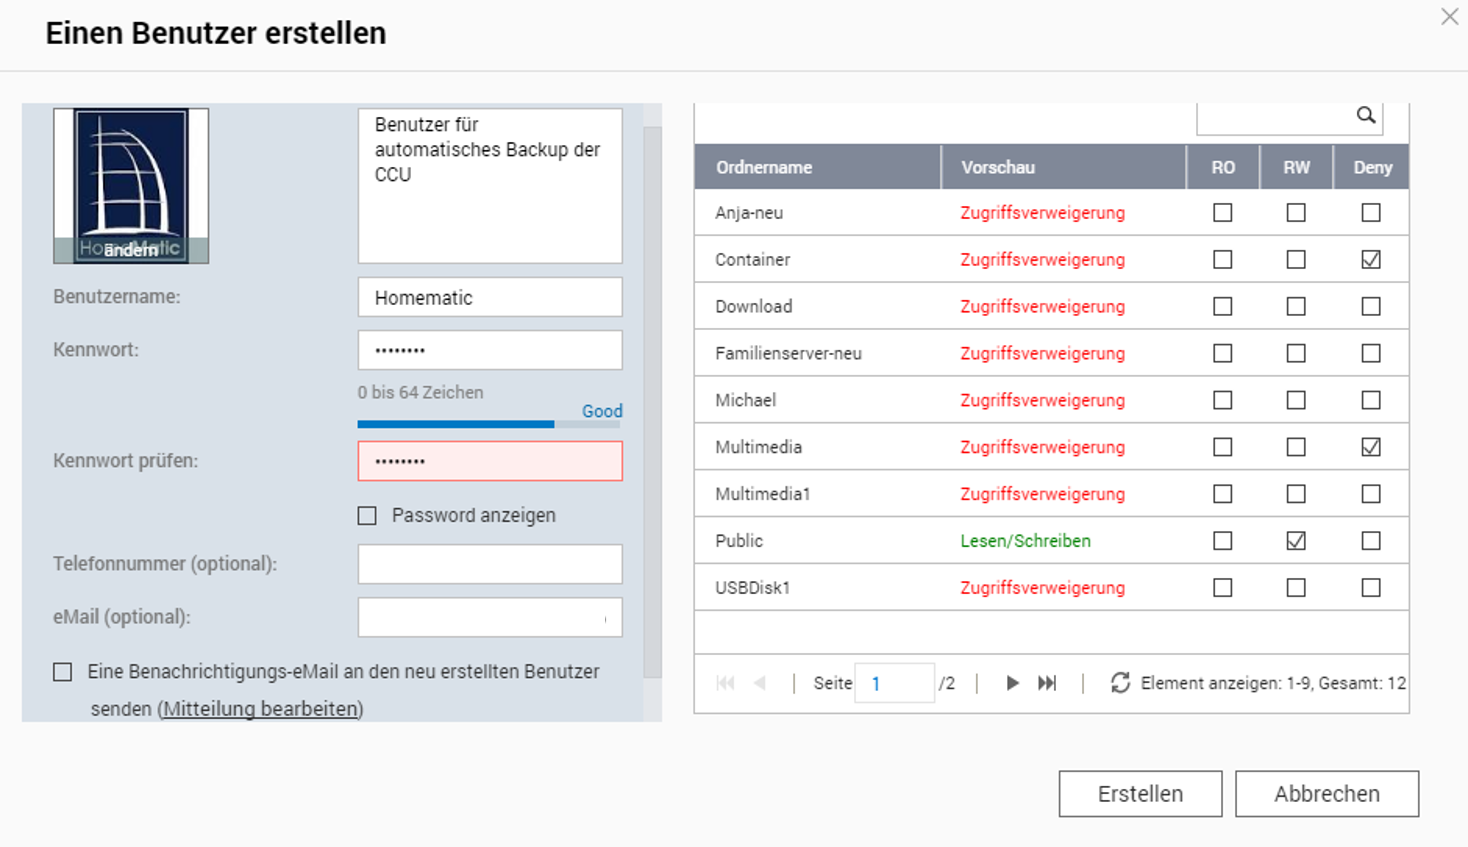Click the Abbrechen button
Viewport: 1468px width, 847px height.
click(x=1326, y=794)
